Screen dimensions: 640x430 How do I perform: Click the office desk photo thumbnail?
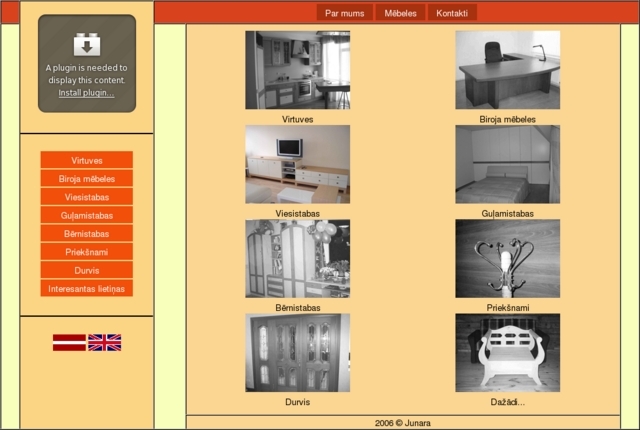508,70
